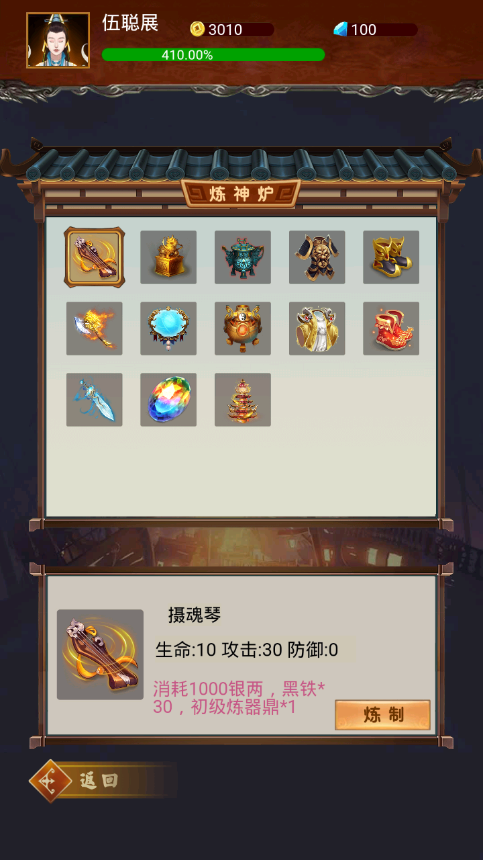Tap the gold coin currency counter
Viewport: 483px width, 860px height.
tap(232, 29)
